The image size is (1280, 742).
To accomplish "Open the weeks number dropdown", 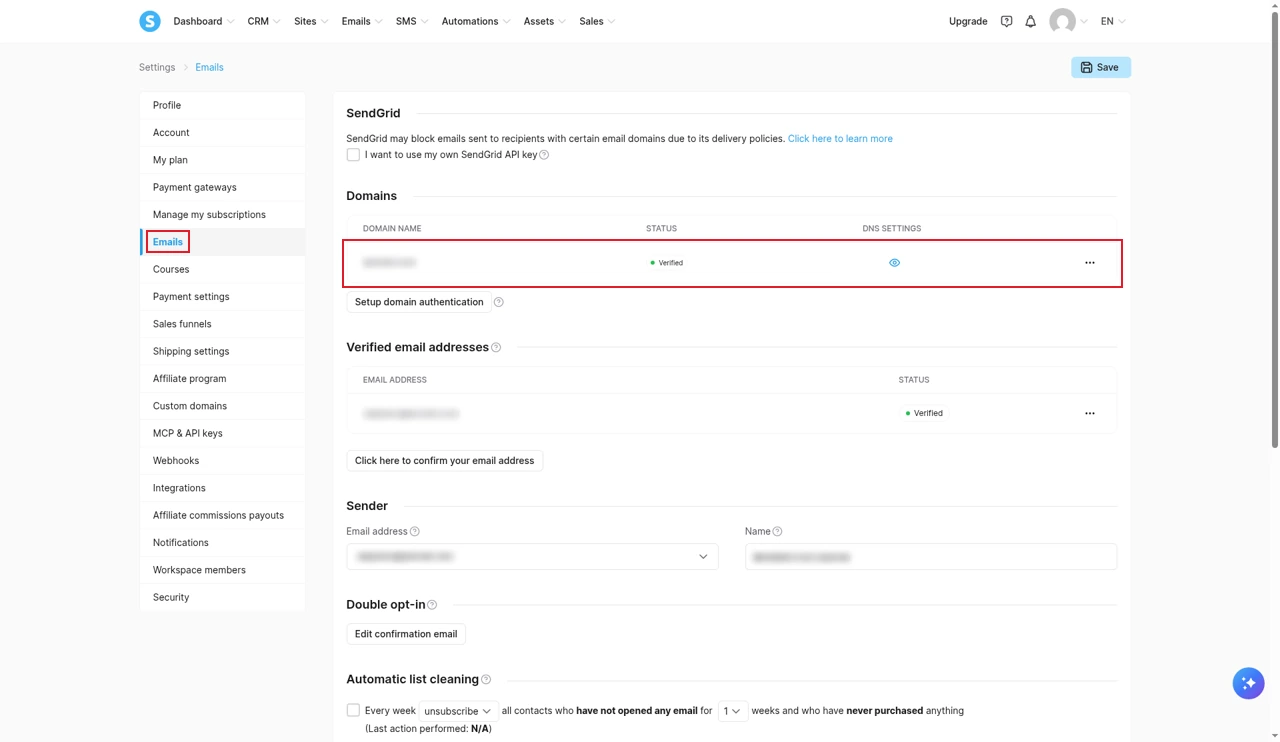I will click(733, 711).
